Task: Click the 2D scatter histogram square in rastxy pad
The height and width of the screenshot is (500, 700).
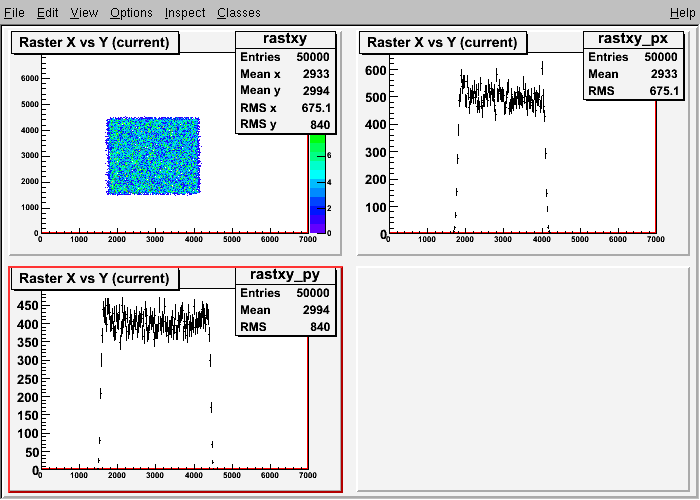Action: (153, 156)
